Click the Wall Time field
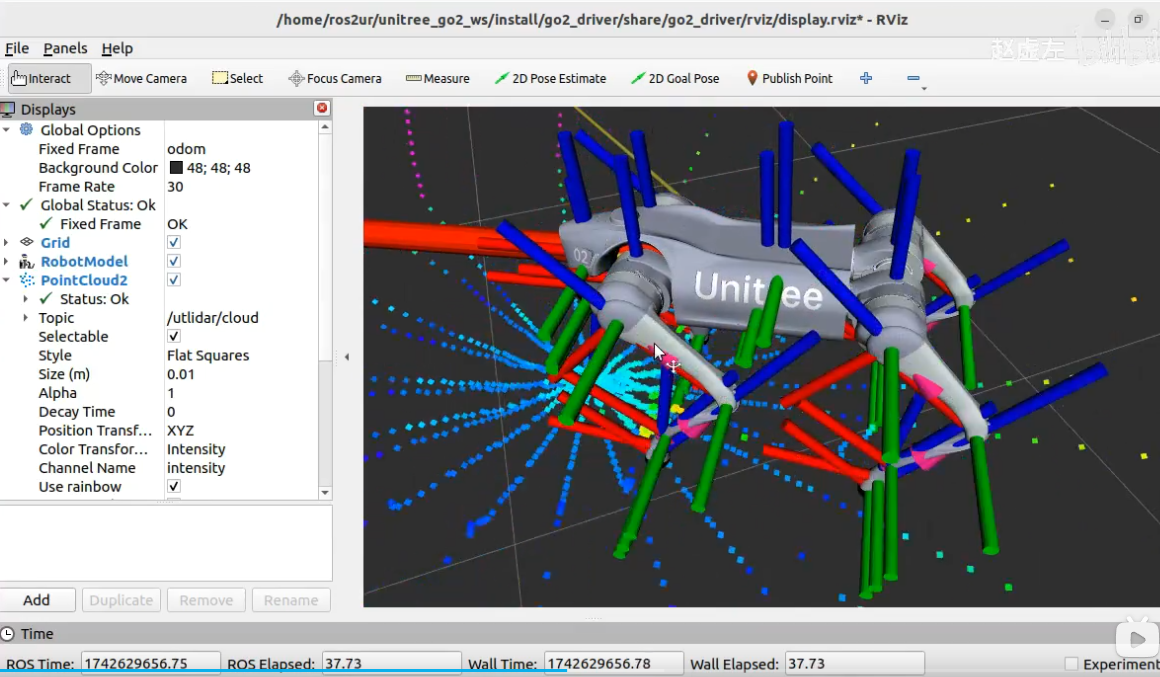Viewport: 1160px width, 677px height. tap(614, 664)
